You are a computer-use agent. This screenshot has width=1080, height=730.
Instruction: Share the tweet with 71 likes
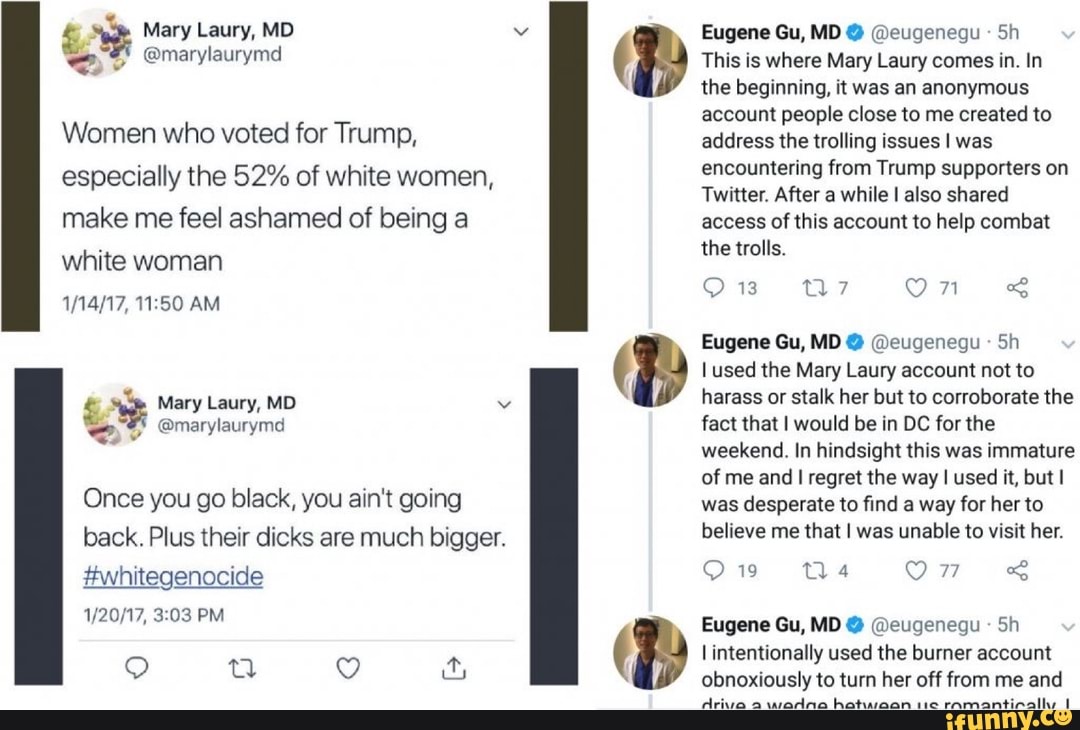click(1017, 289)
